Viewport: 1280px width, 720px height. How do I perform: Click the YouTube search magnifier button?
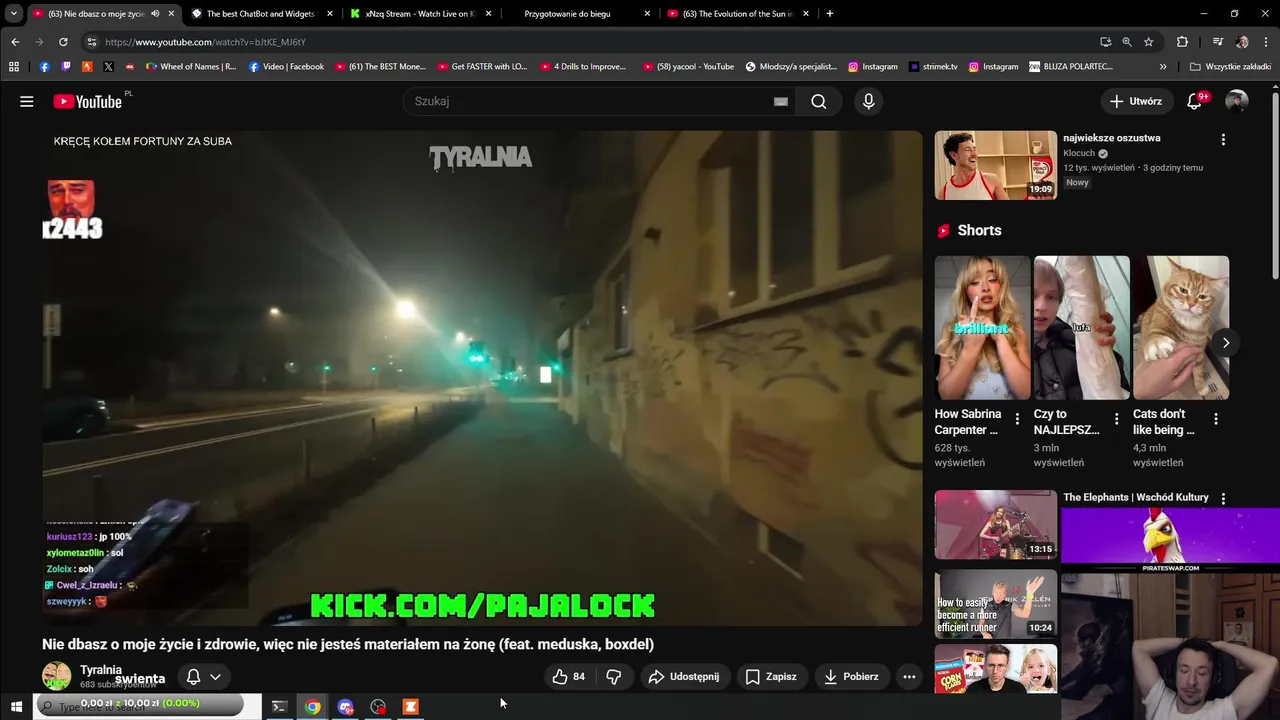coord(818,101)
